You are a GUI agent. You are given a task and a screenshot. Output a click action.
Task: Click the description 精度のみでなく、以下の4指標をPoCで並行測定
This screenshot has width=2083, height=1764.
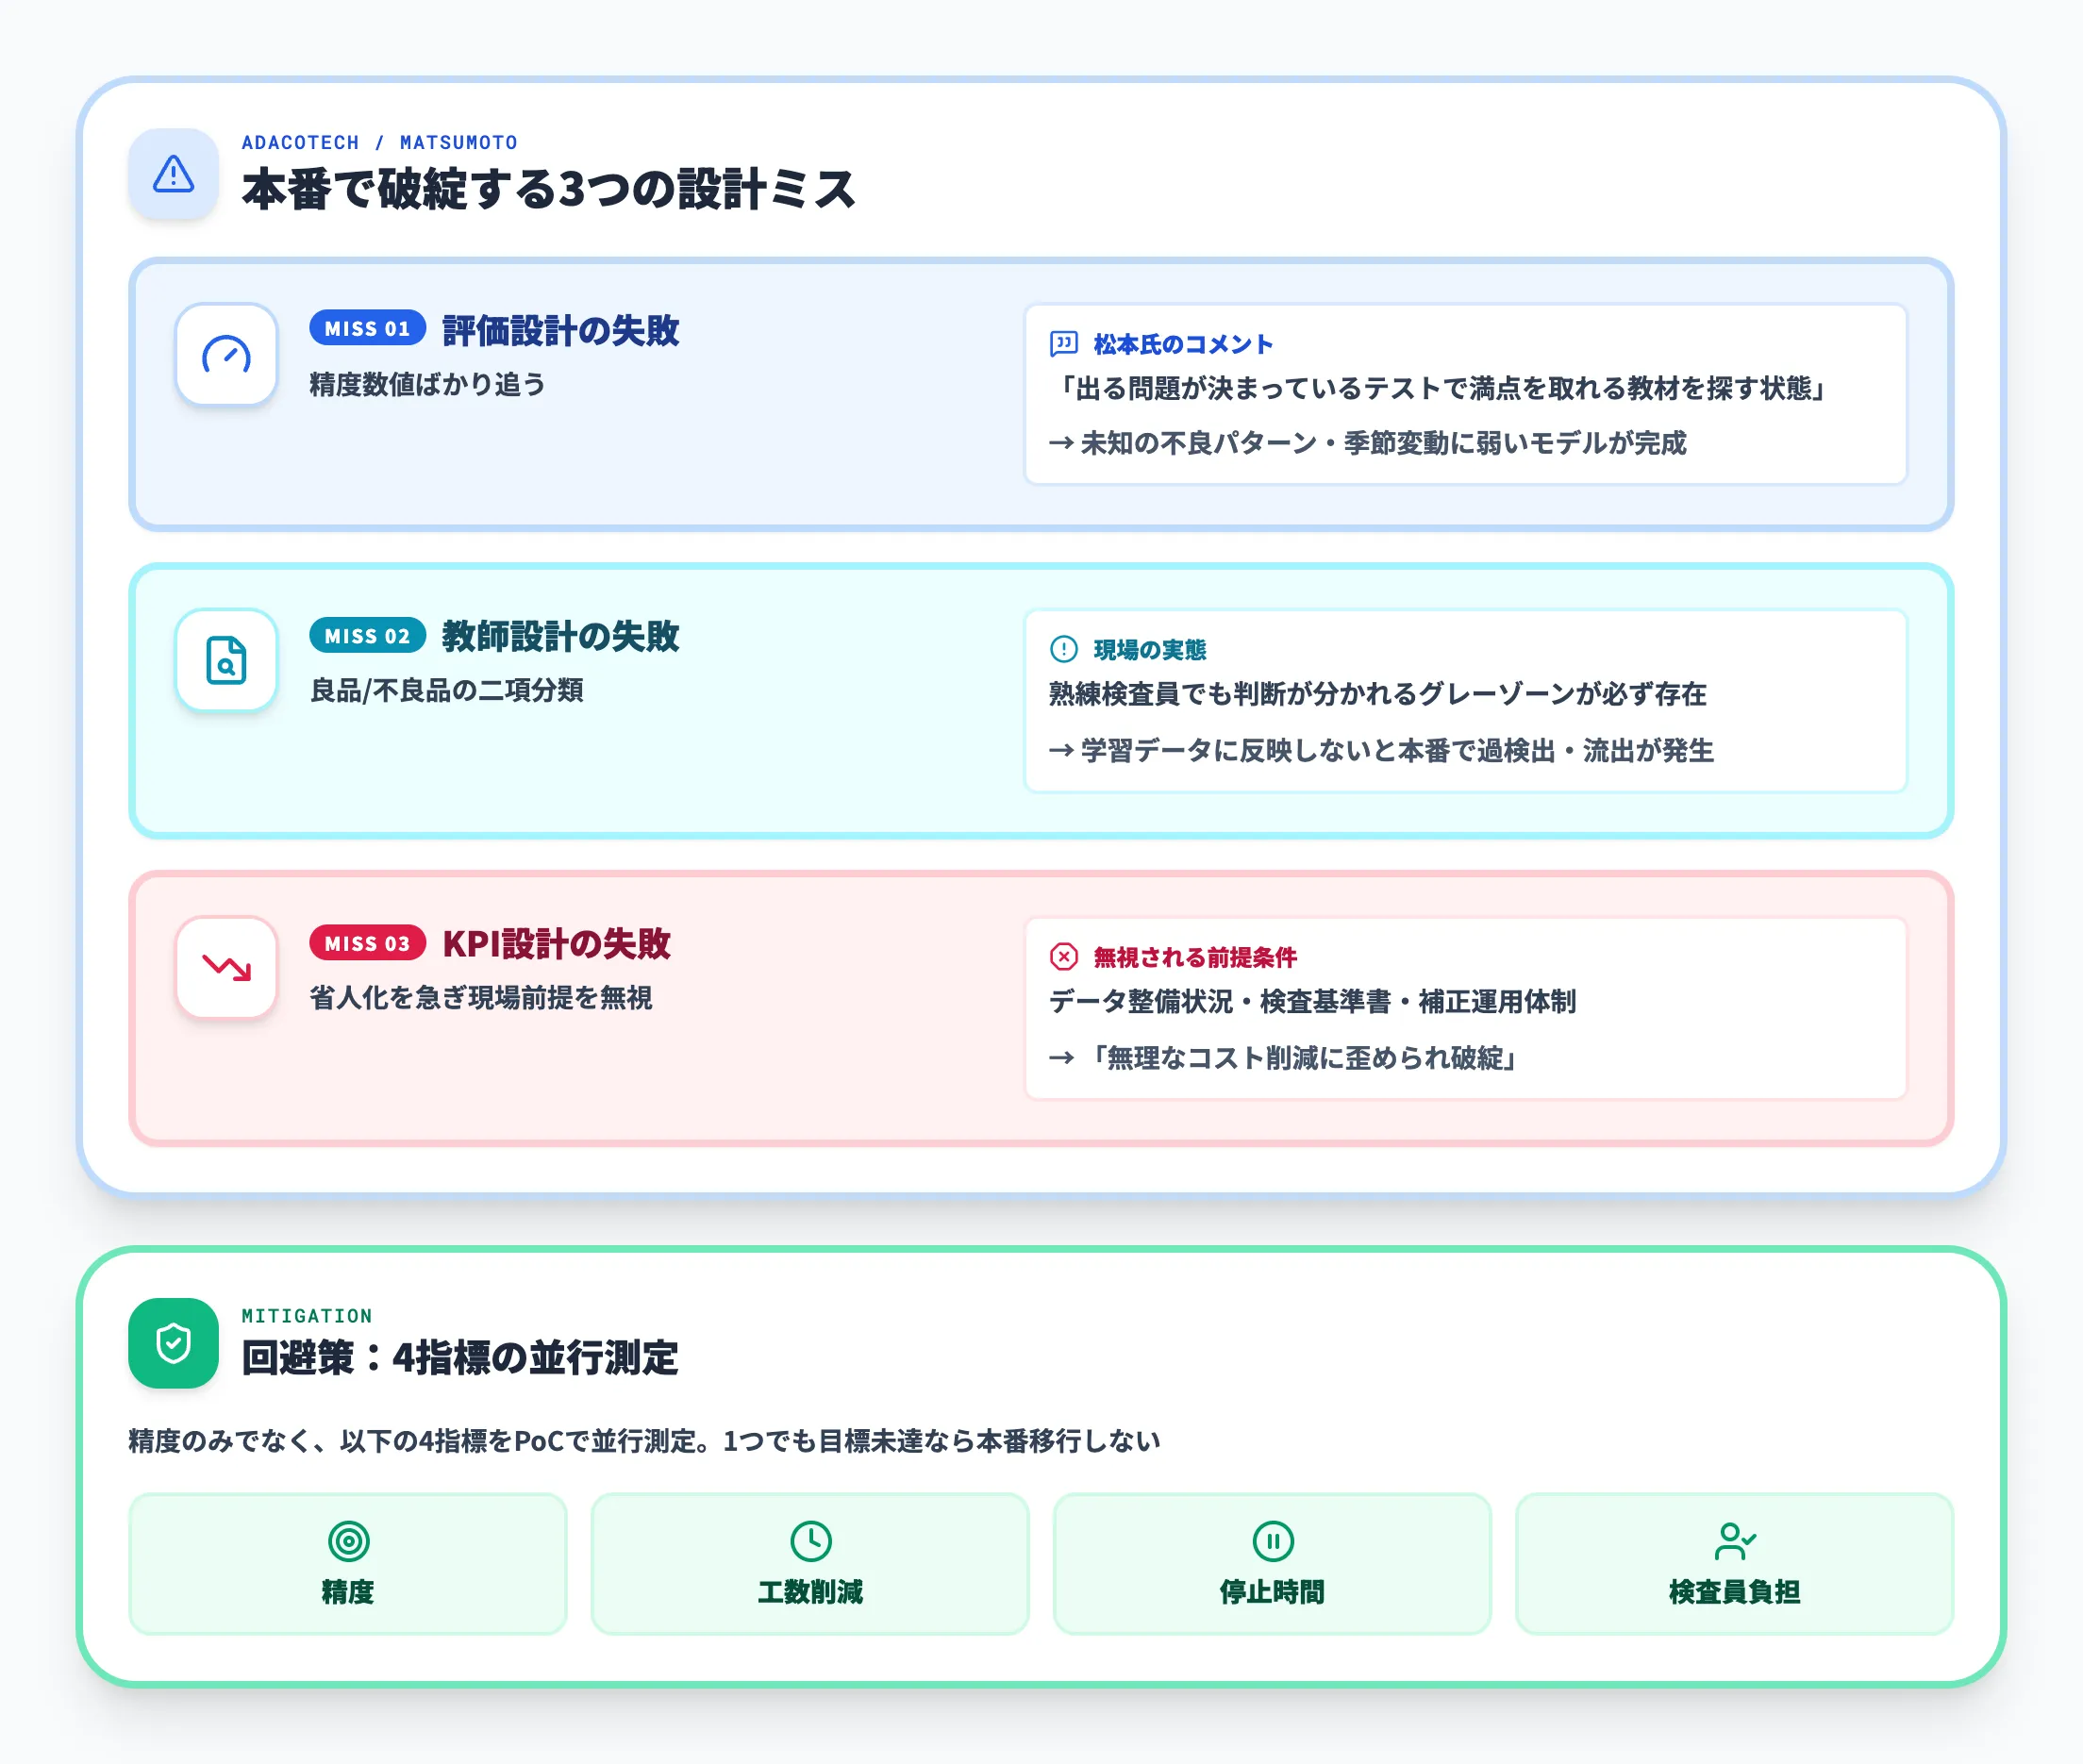pyautogui.click(x=644, y=1441)
